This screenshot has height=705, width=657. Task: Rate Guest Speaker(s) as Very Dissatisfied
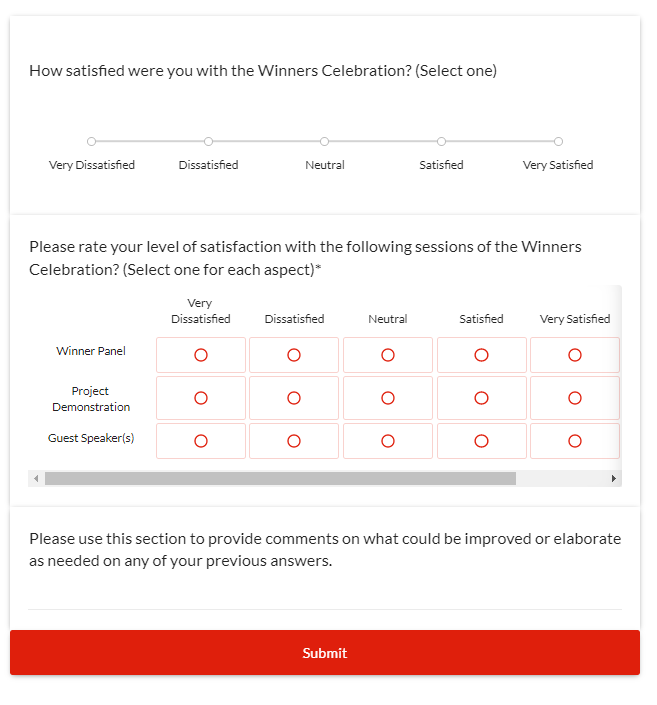201,441
